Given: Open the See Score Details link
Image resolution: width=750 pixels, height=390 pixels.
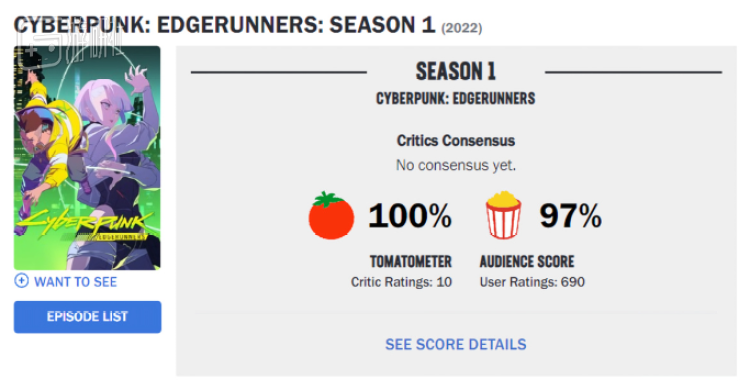Looking at the screenshot, I should 456,345.
